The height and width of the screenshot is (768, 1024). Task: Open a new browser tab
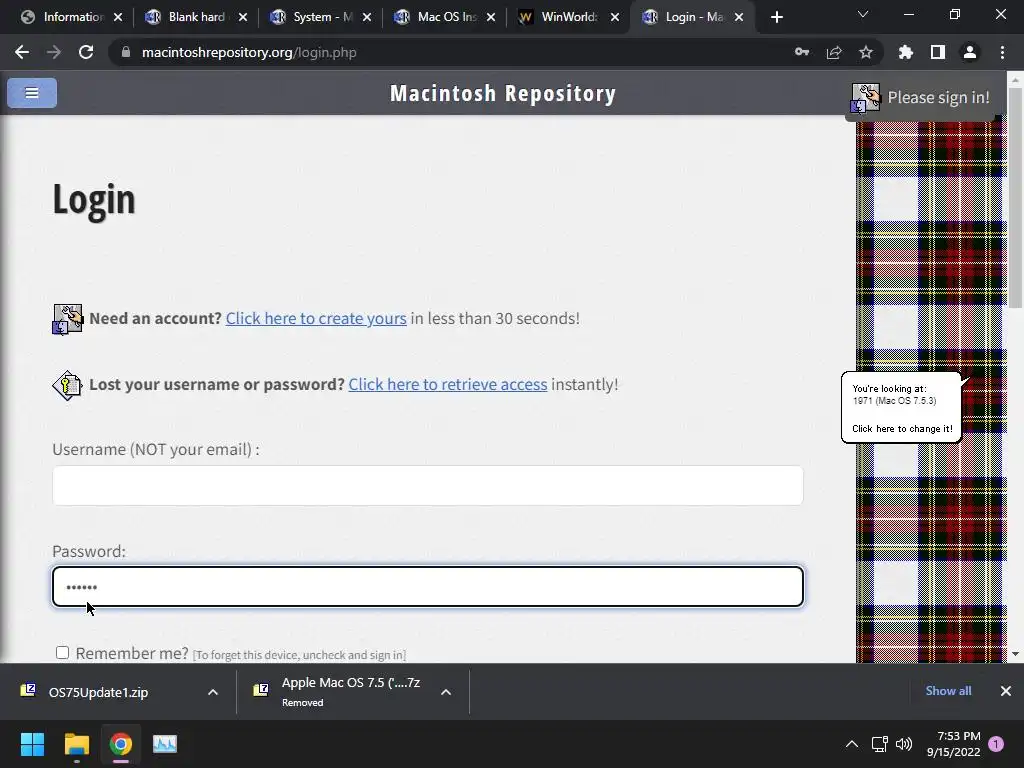tap(776, 17)
